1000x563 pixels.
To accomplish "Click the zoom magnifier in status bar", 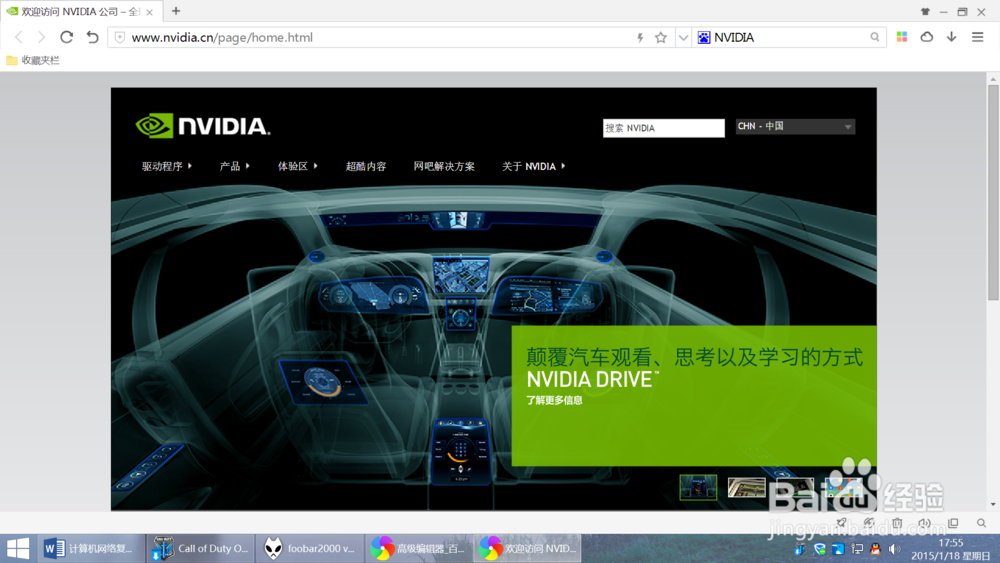I will click(982, 523).
